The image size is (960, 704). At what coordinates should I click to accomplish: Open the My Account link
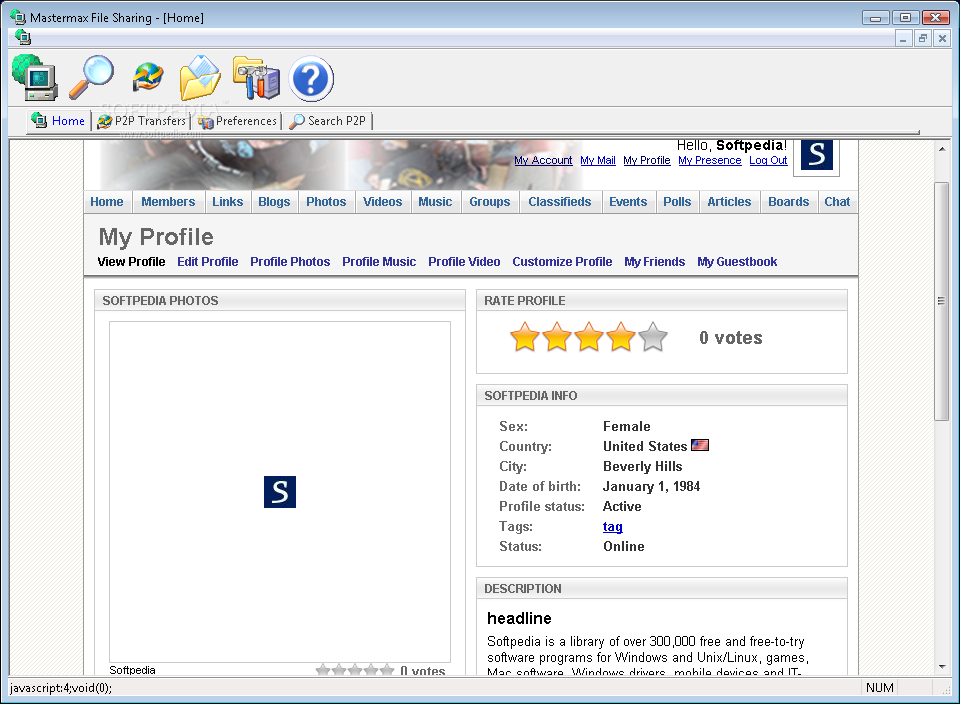543,160
